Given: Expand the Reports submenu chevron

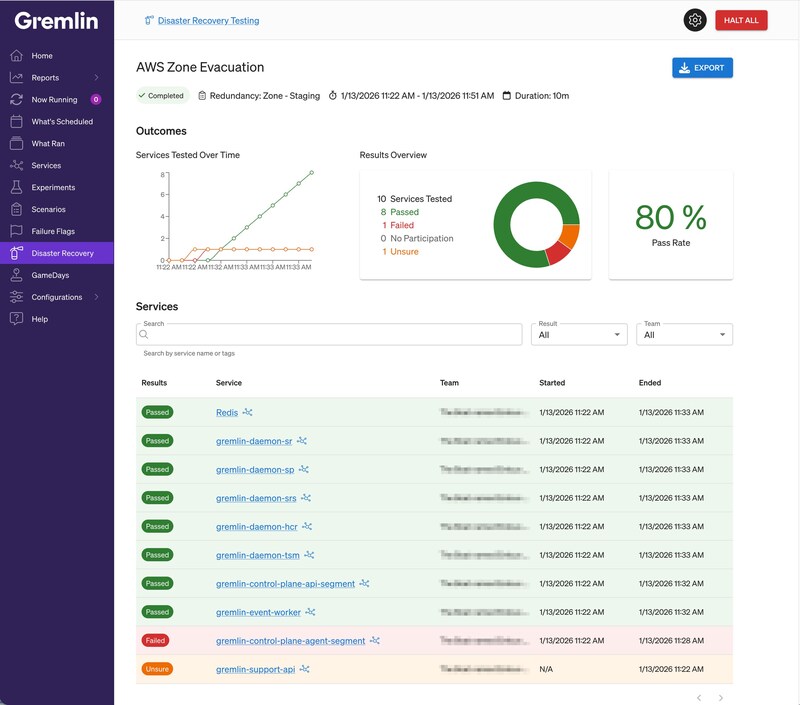Looking at the screenshot, I should click(97, 78).
